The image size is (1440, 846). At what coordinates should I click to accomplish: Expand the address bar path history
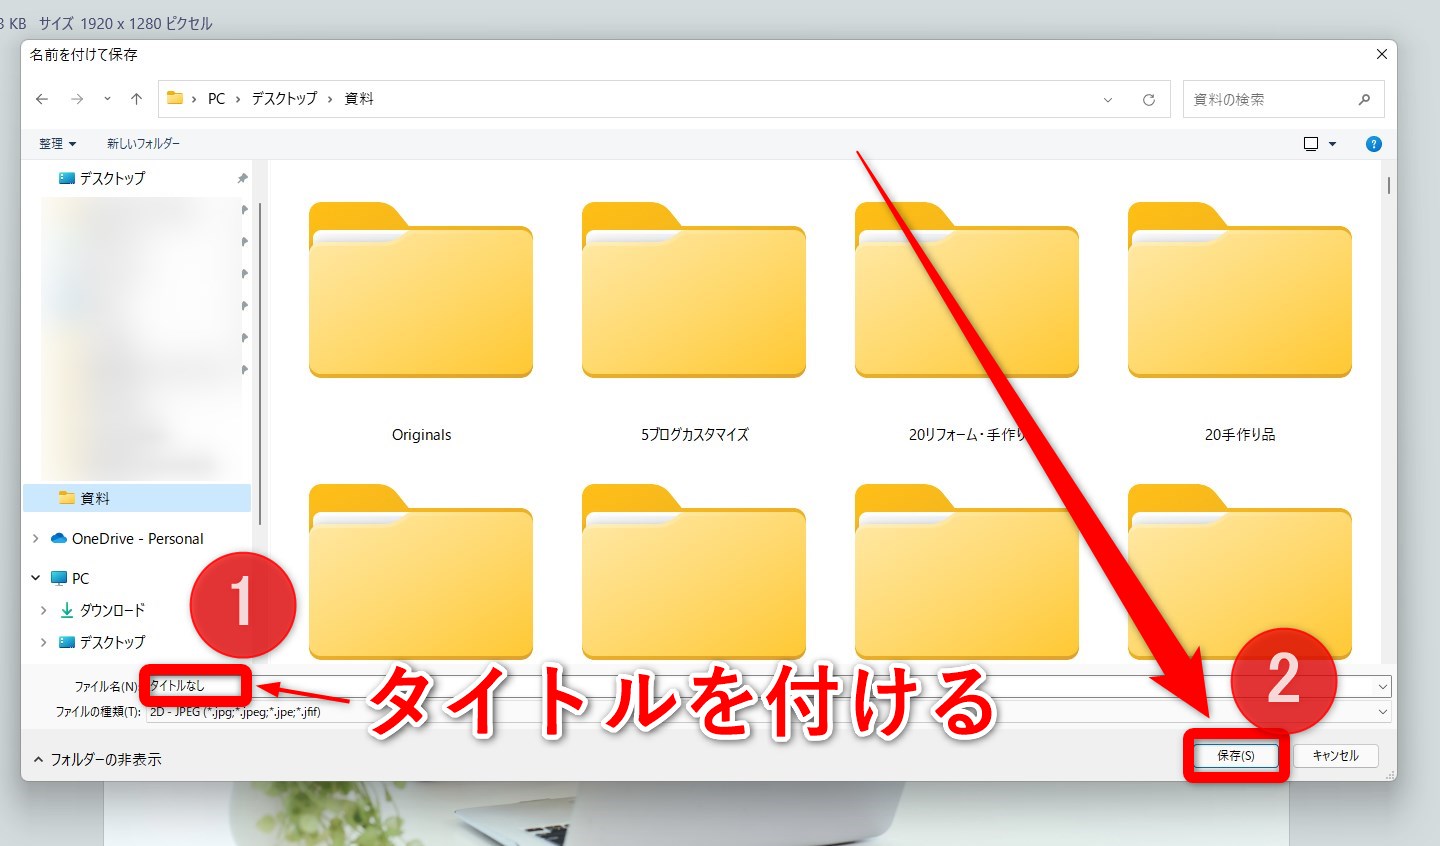[x=1108, y=100]
